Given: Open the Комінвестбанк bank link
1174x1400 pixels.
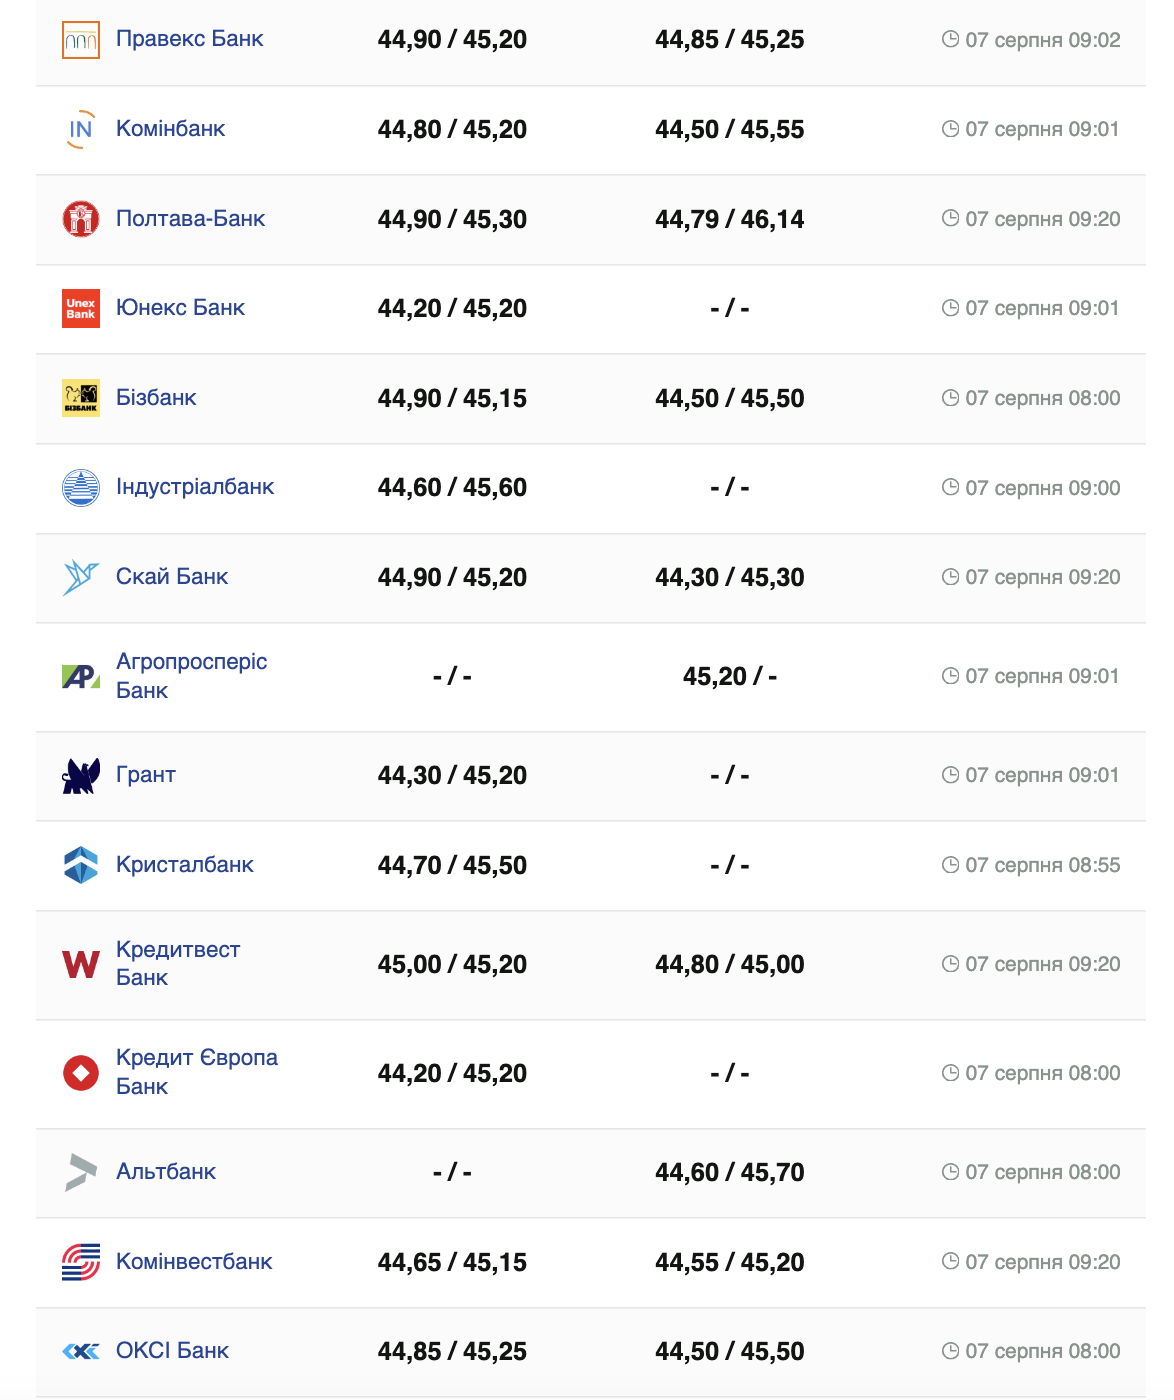Looking at the screenshot, I should [x=194, y=1262].
